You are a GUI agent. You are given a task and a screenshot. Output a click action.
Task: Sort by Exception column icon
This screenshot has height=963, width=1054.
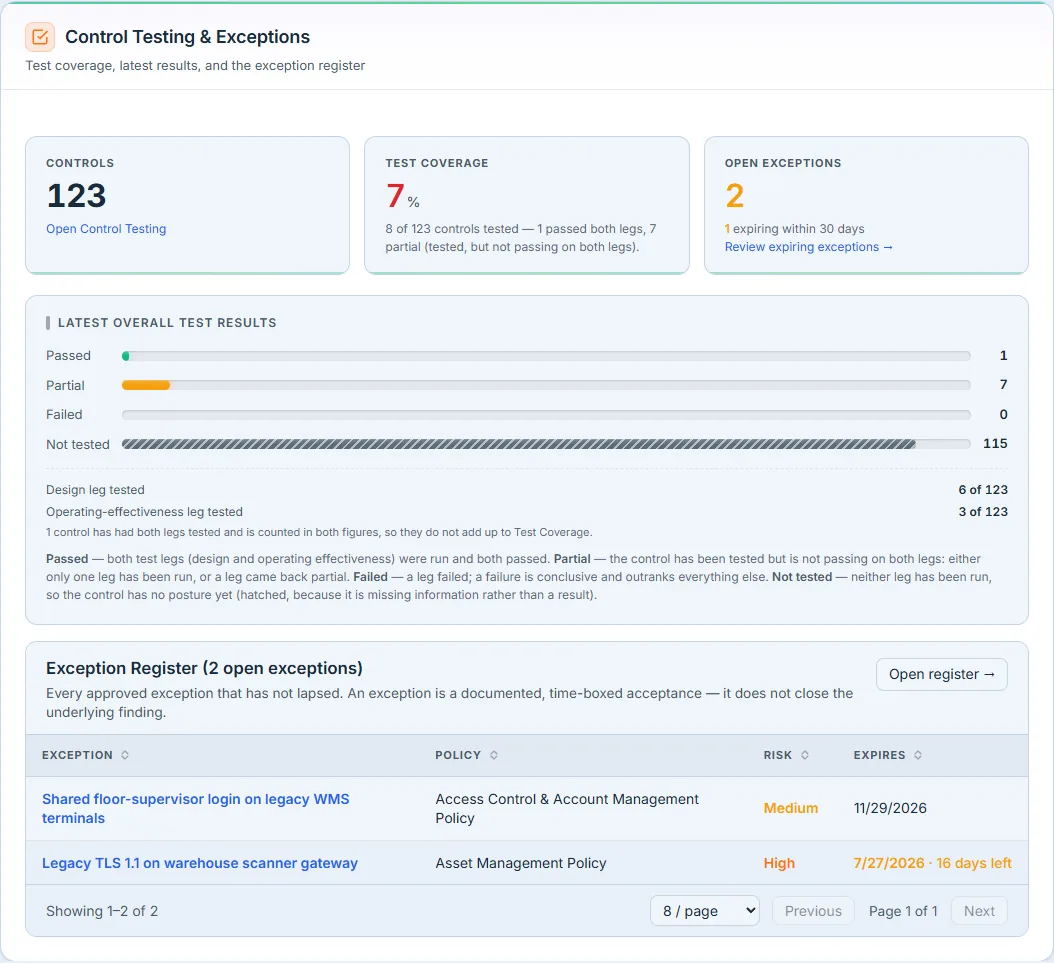pyautogui.click(x=125, y=755)
